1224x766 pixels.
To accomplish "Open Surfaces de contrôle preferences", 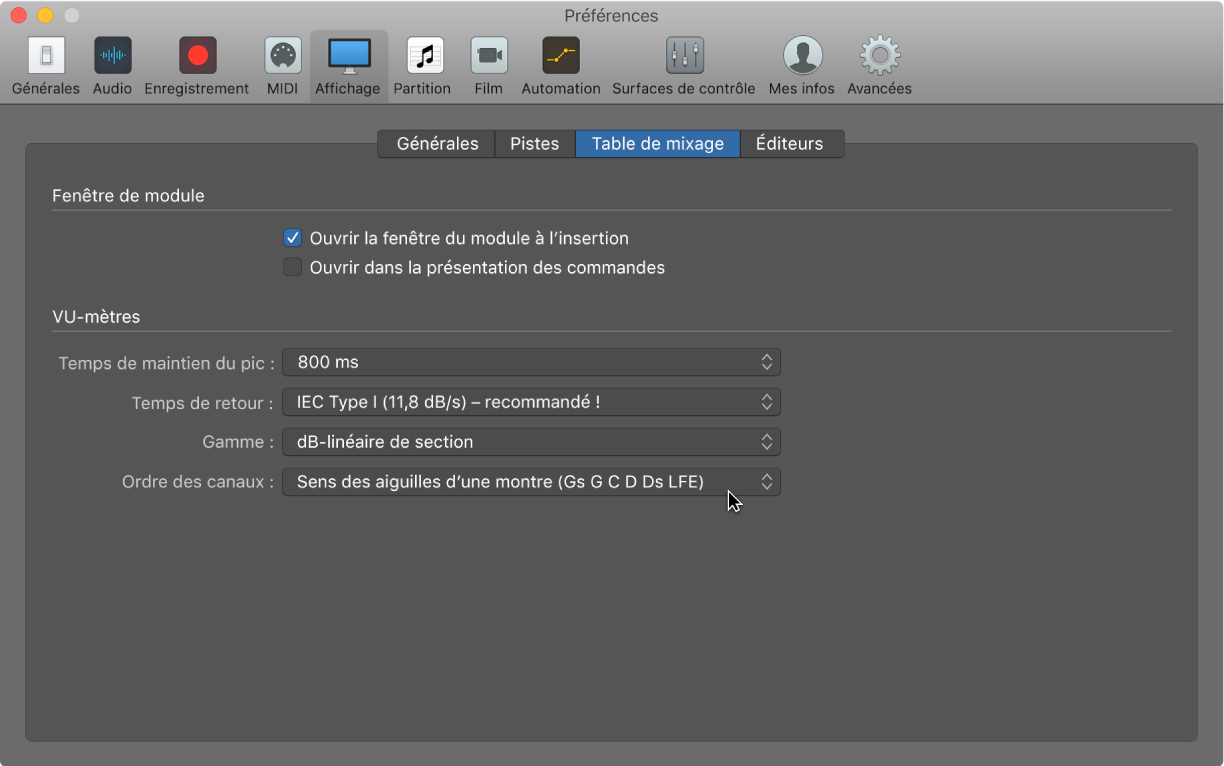I will tap(684, 56).
